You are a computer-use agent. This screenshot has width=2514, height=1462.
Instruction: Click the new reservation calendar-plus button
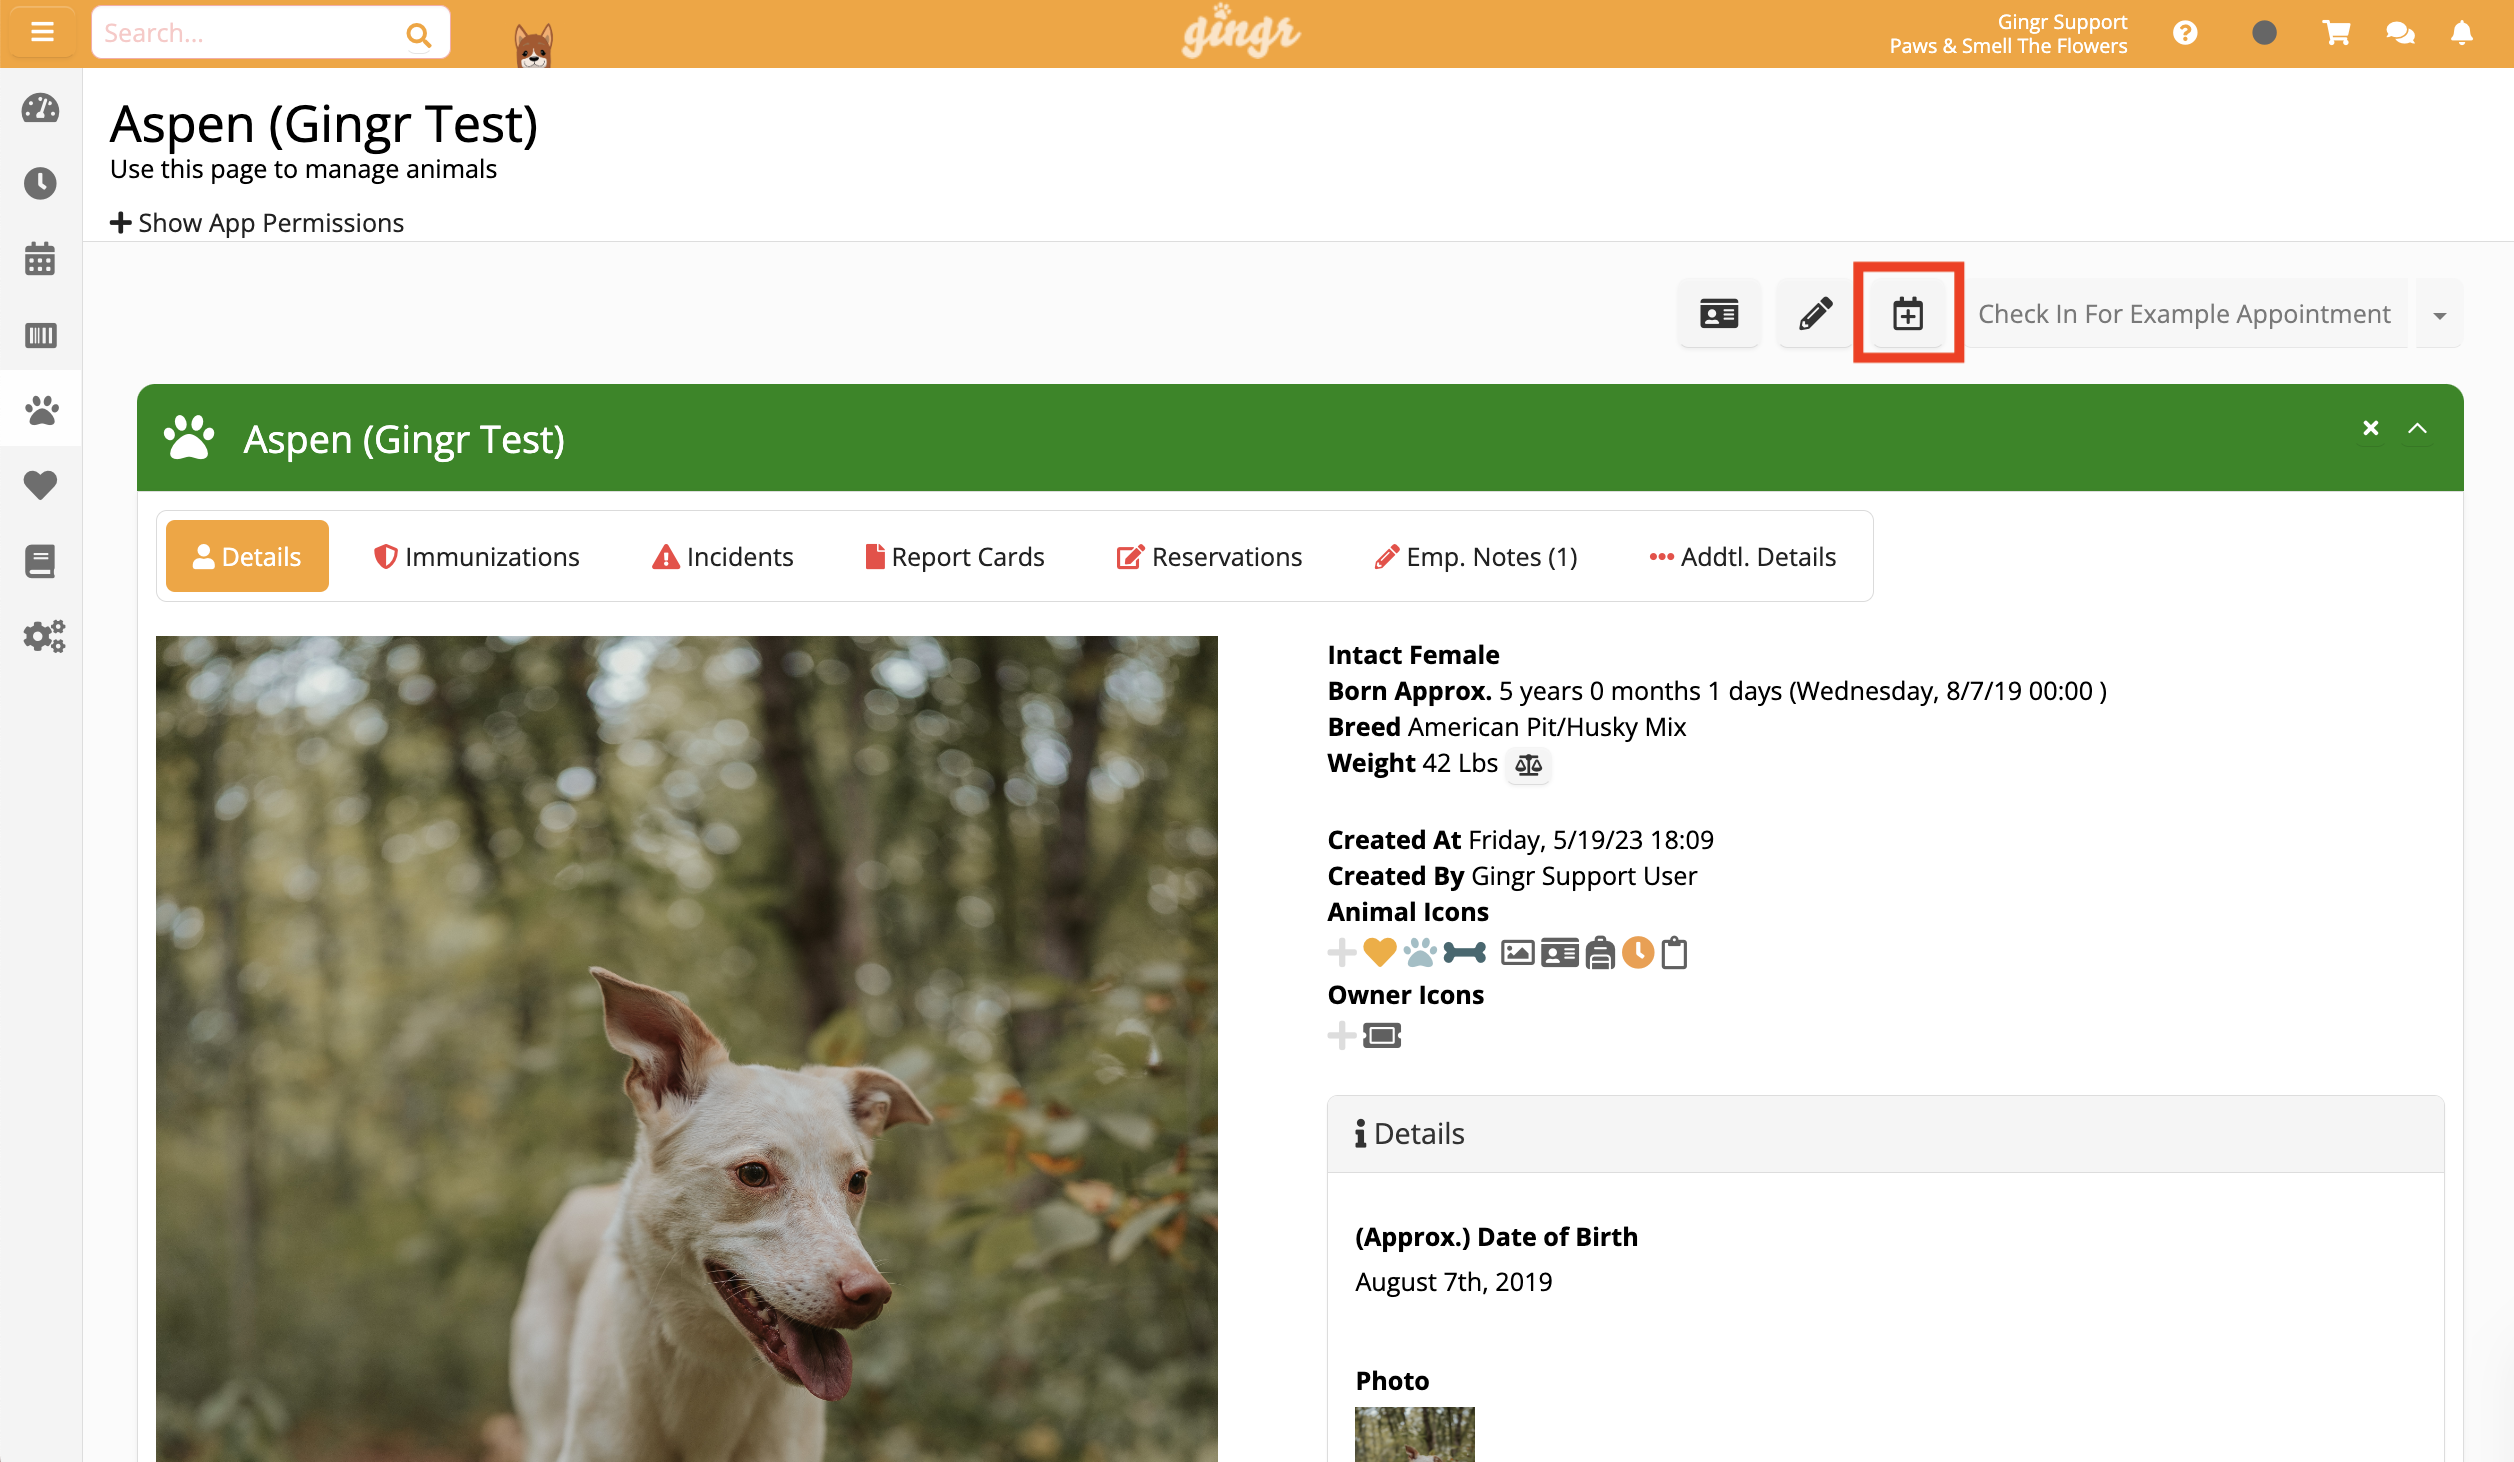tap(1908, 313)
